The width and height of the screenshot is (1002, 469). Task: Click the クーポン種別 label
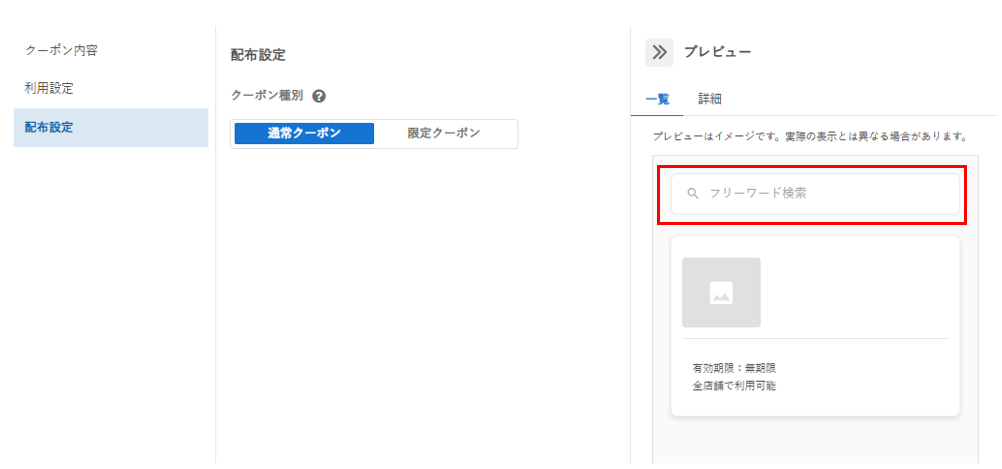267,96
